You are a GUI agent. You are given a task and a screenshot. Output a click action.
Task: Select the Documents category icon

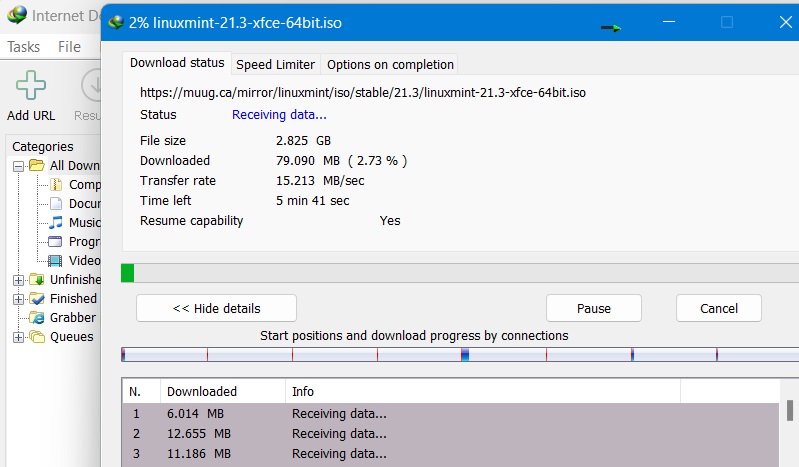(x=56, y=203)
